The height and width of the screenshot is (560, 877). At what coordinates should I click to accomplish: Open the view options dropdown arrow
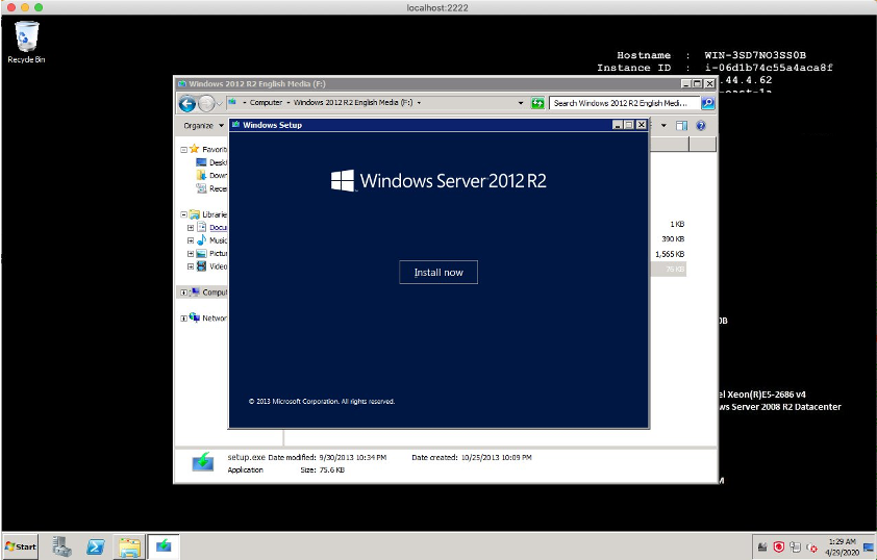click(664, 125)
